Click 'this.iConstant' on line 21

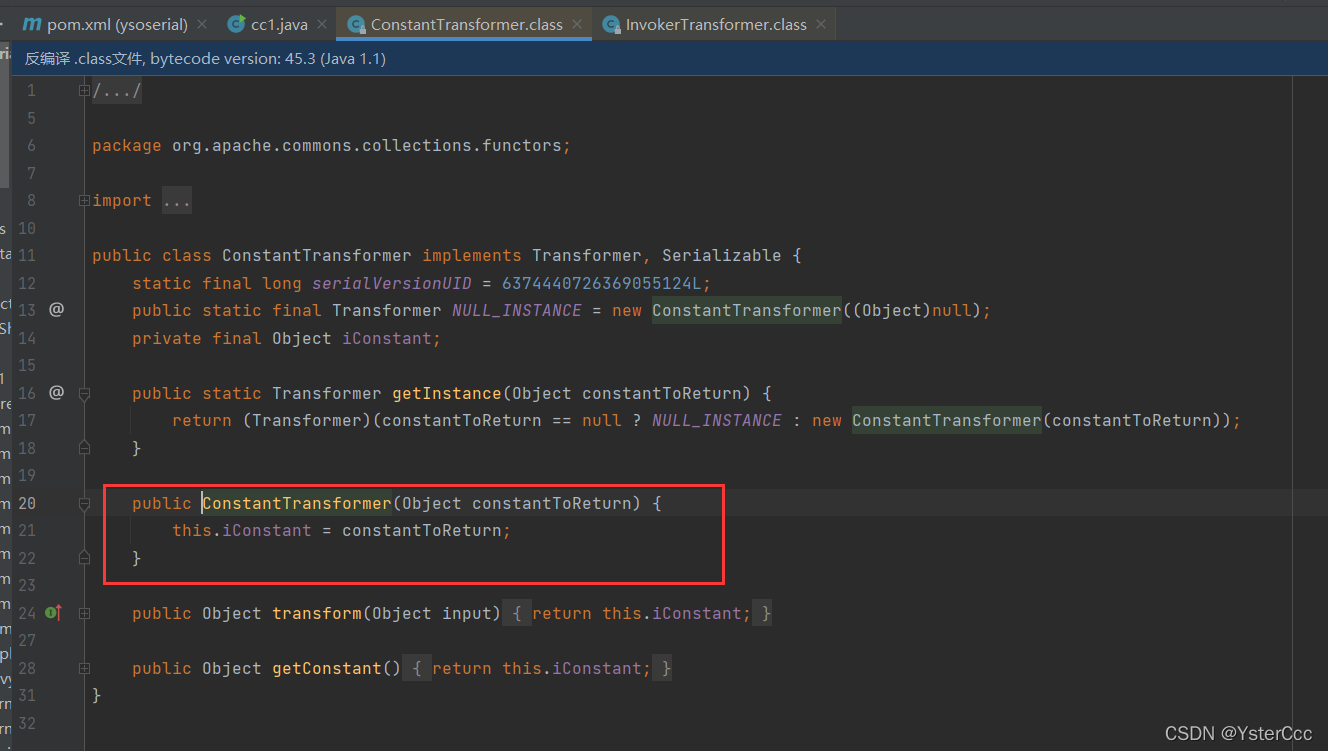click(242, 531)
